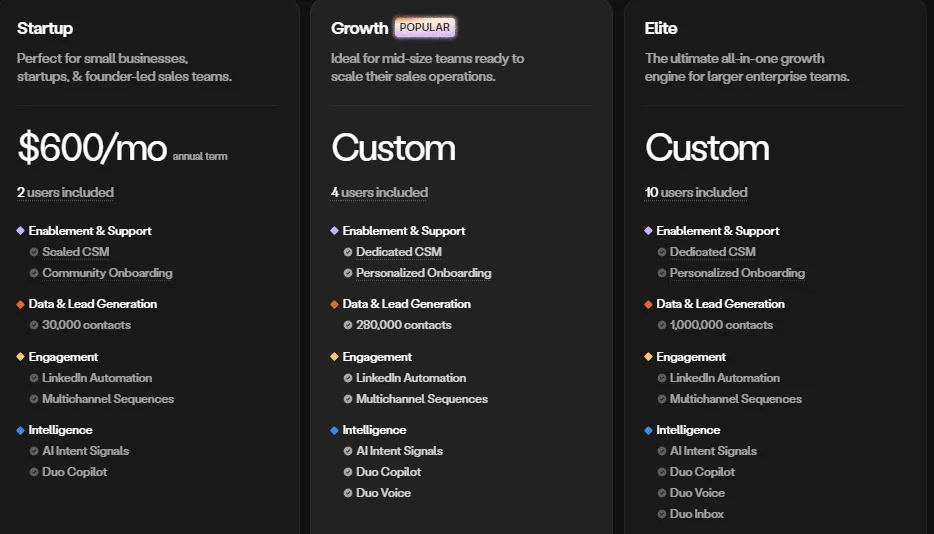Click the POPULAR badge on the Growth plan
Viewport: 934px width, 534px height.
[x=425, y=28]
